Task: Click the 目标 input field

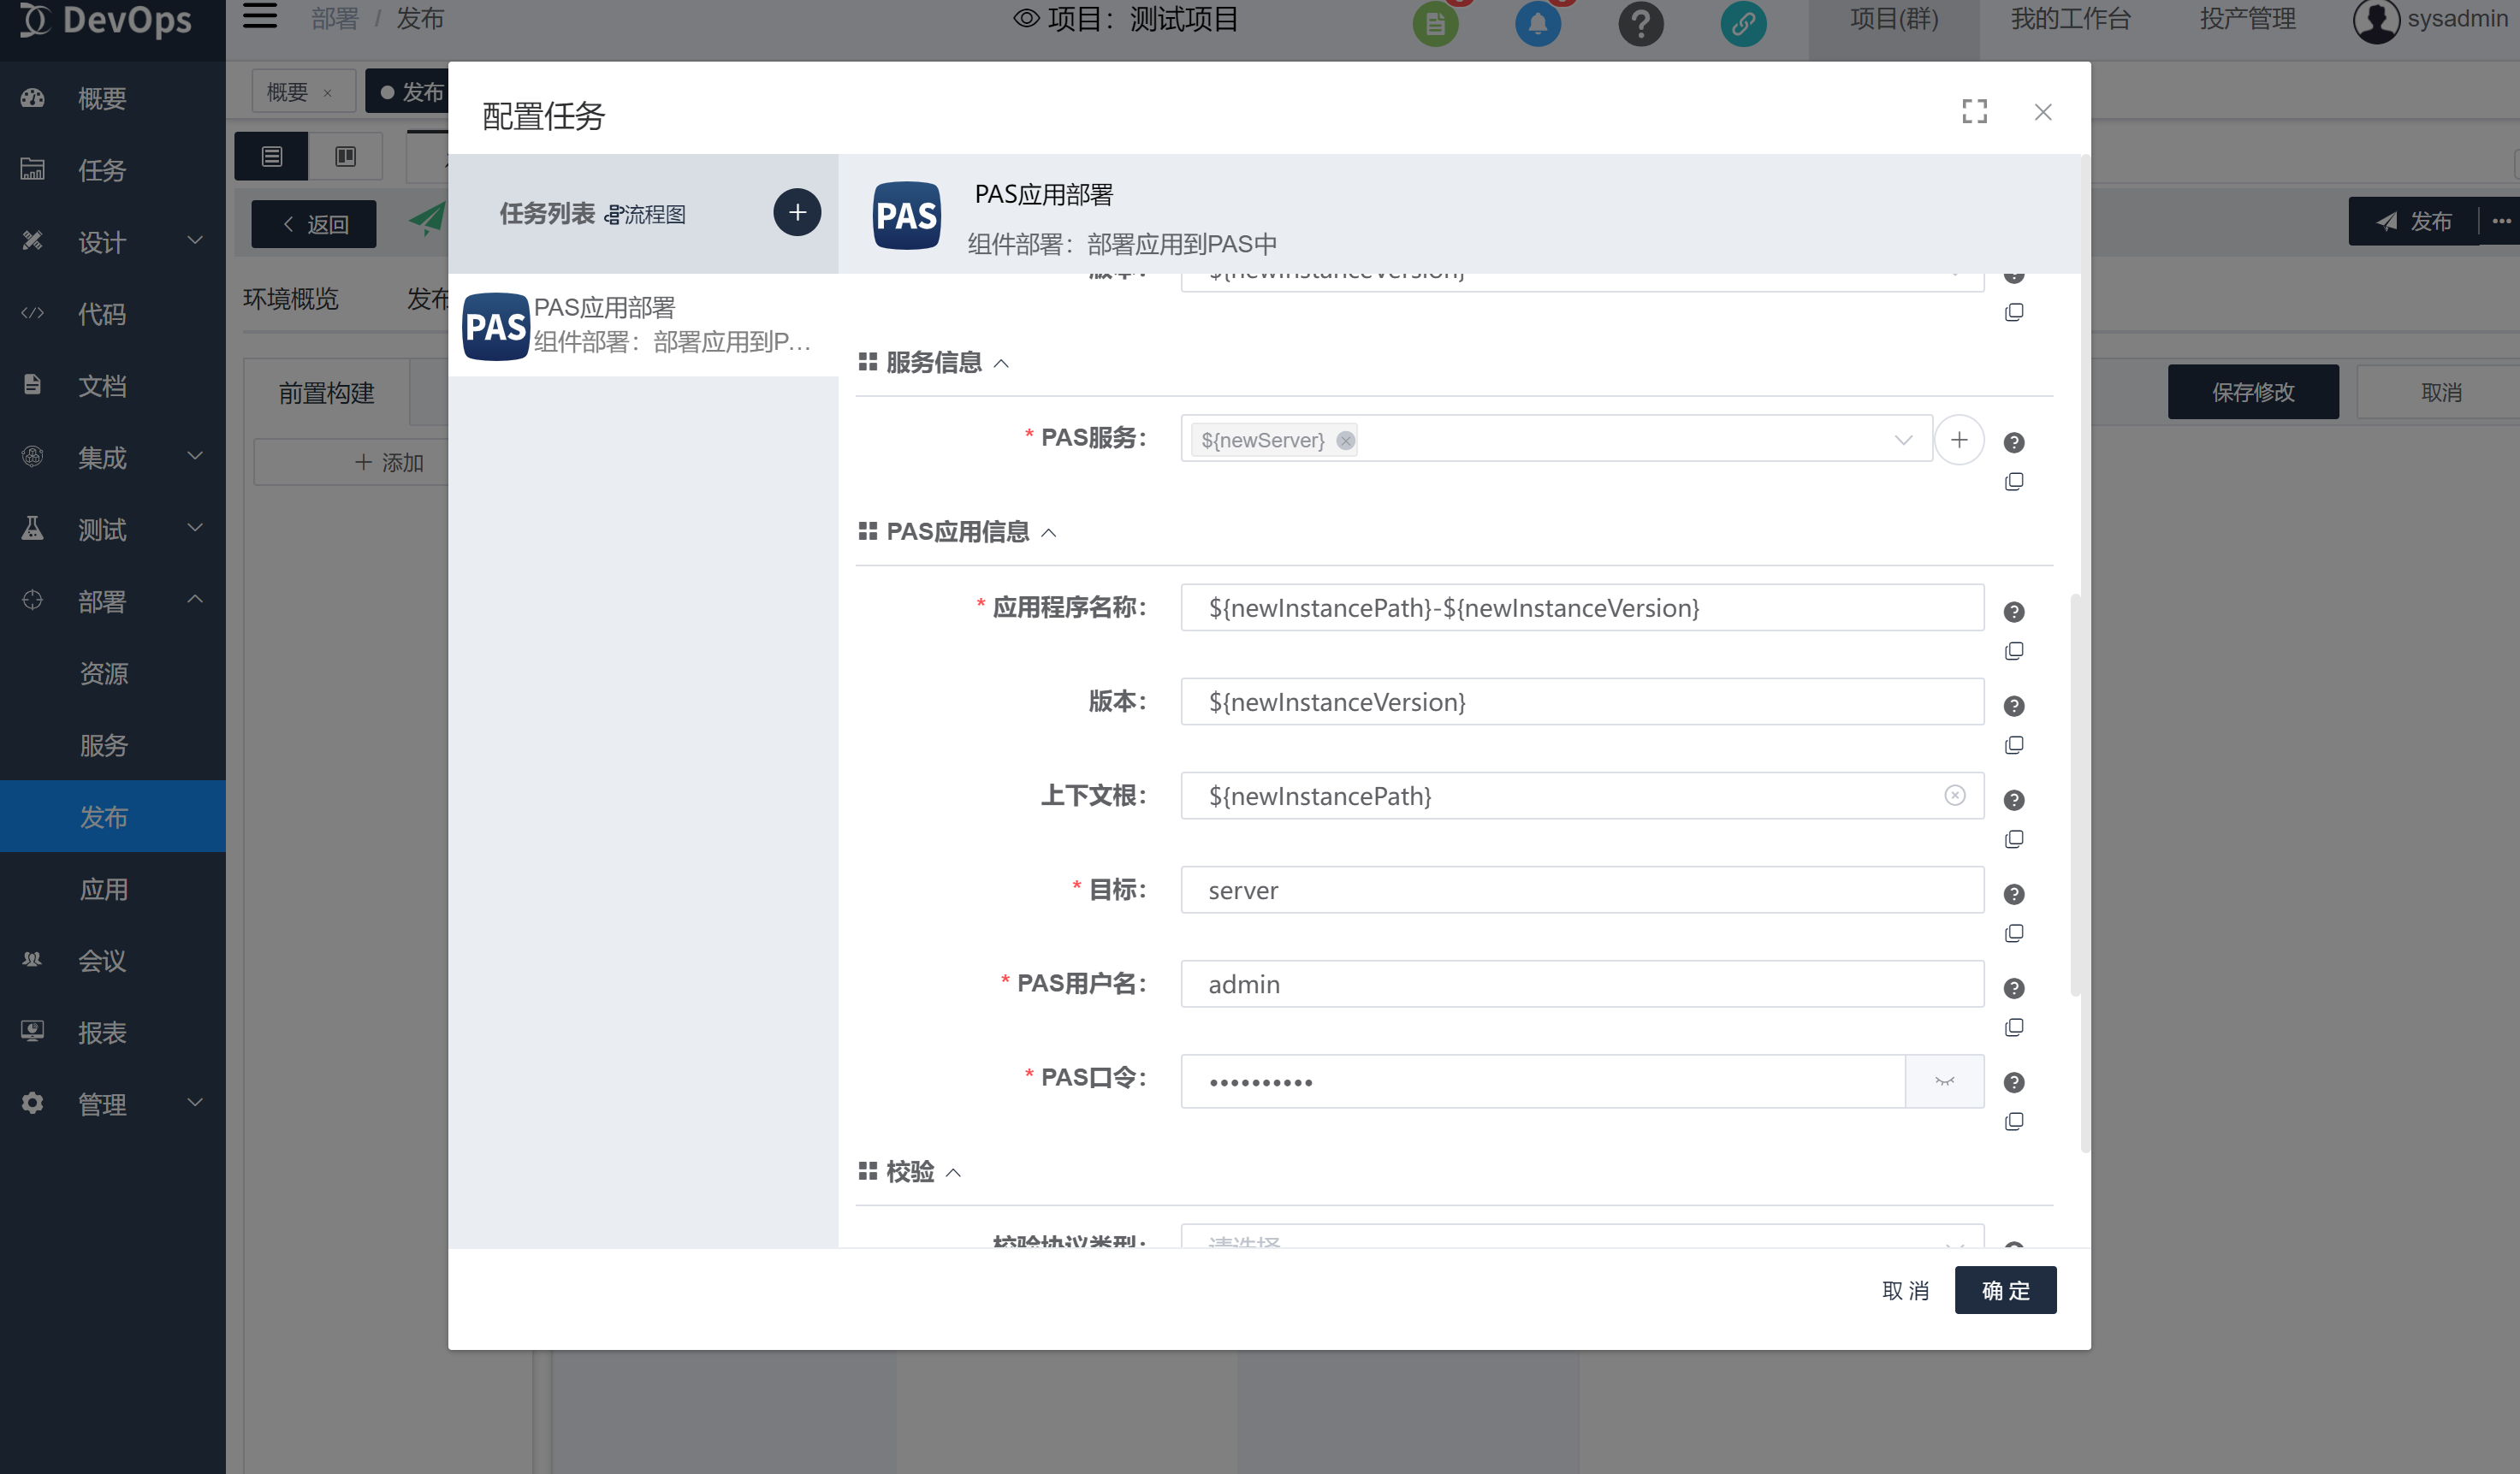Action: (x=1580, y=890)
